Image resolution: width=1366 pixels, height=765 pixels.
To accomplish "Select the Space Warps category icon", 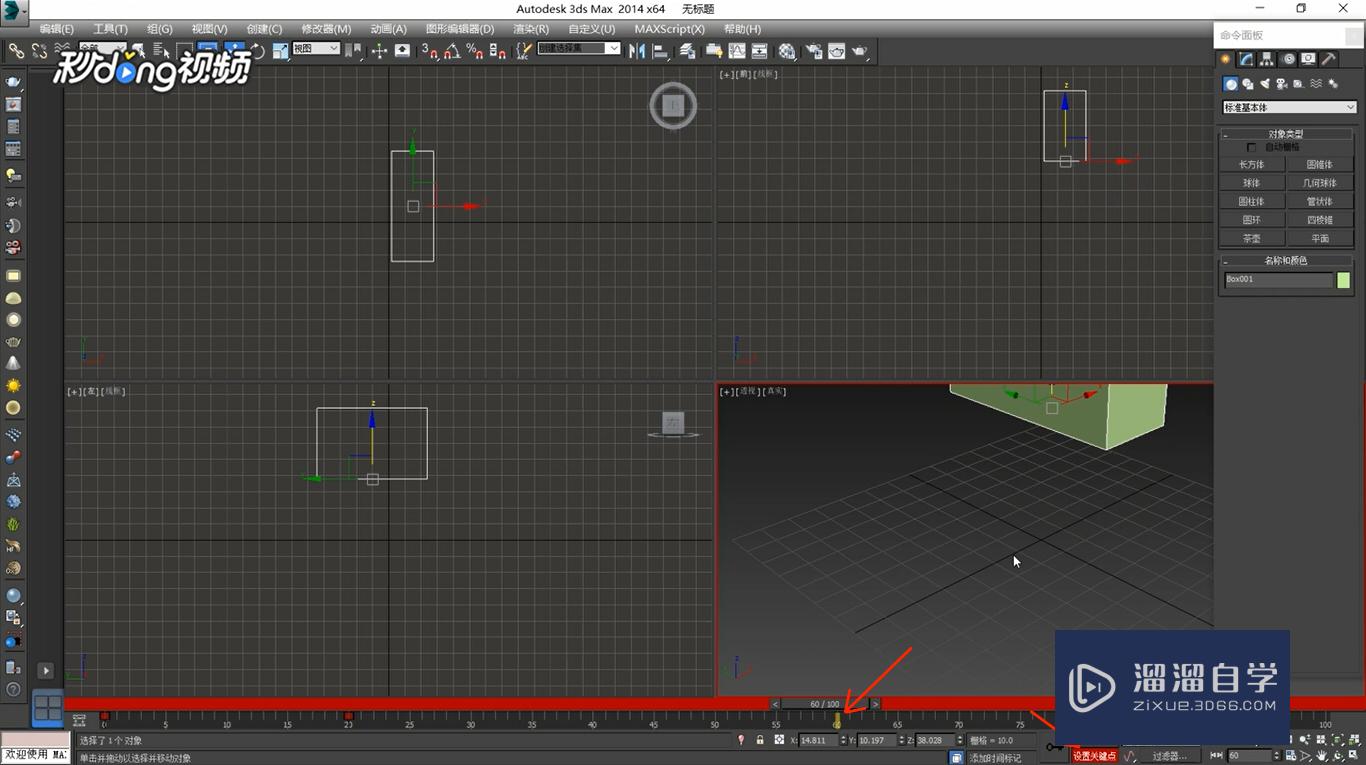I will 1316,84.
